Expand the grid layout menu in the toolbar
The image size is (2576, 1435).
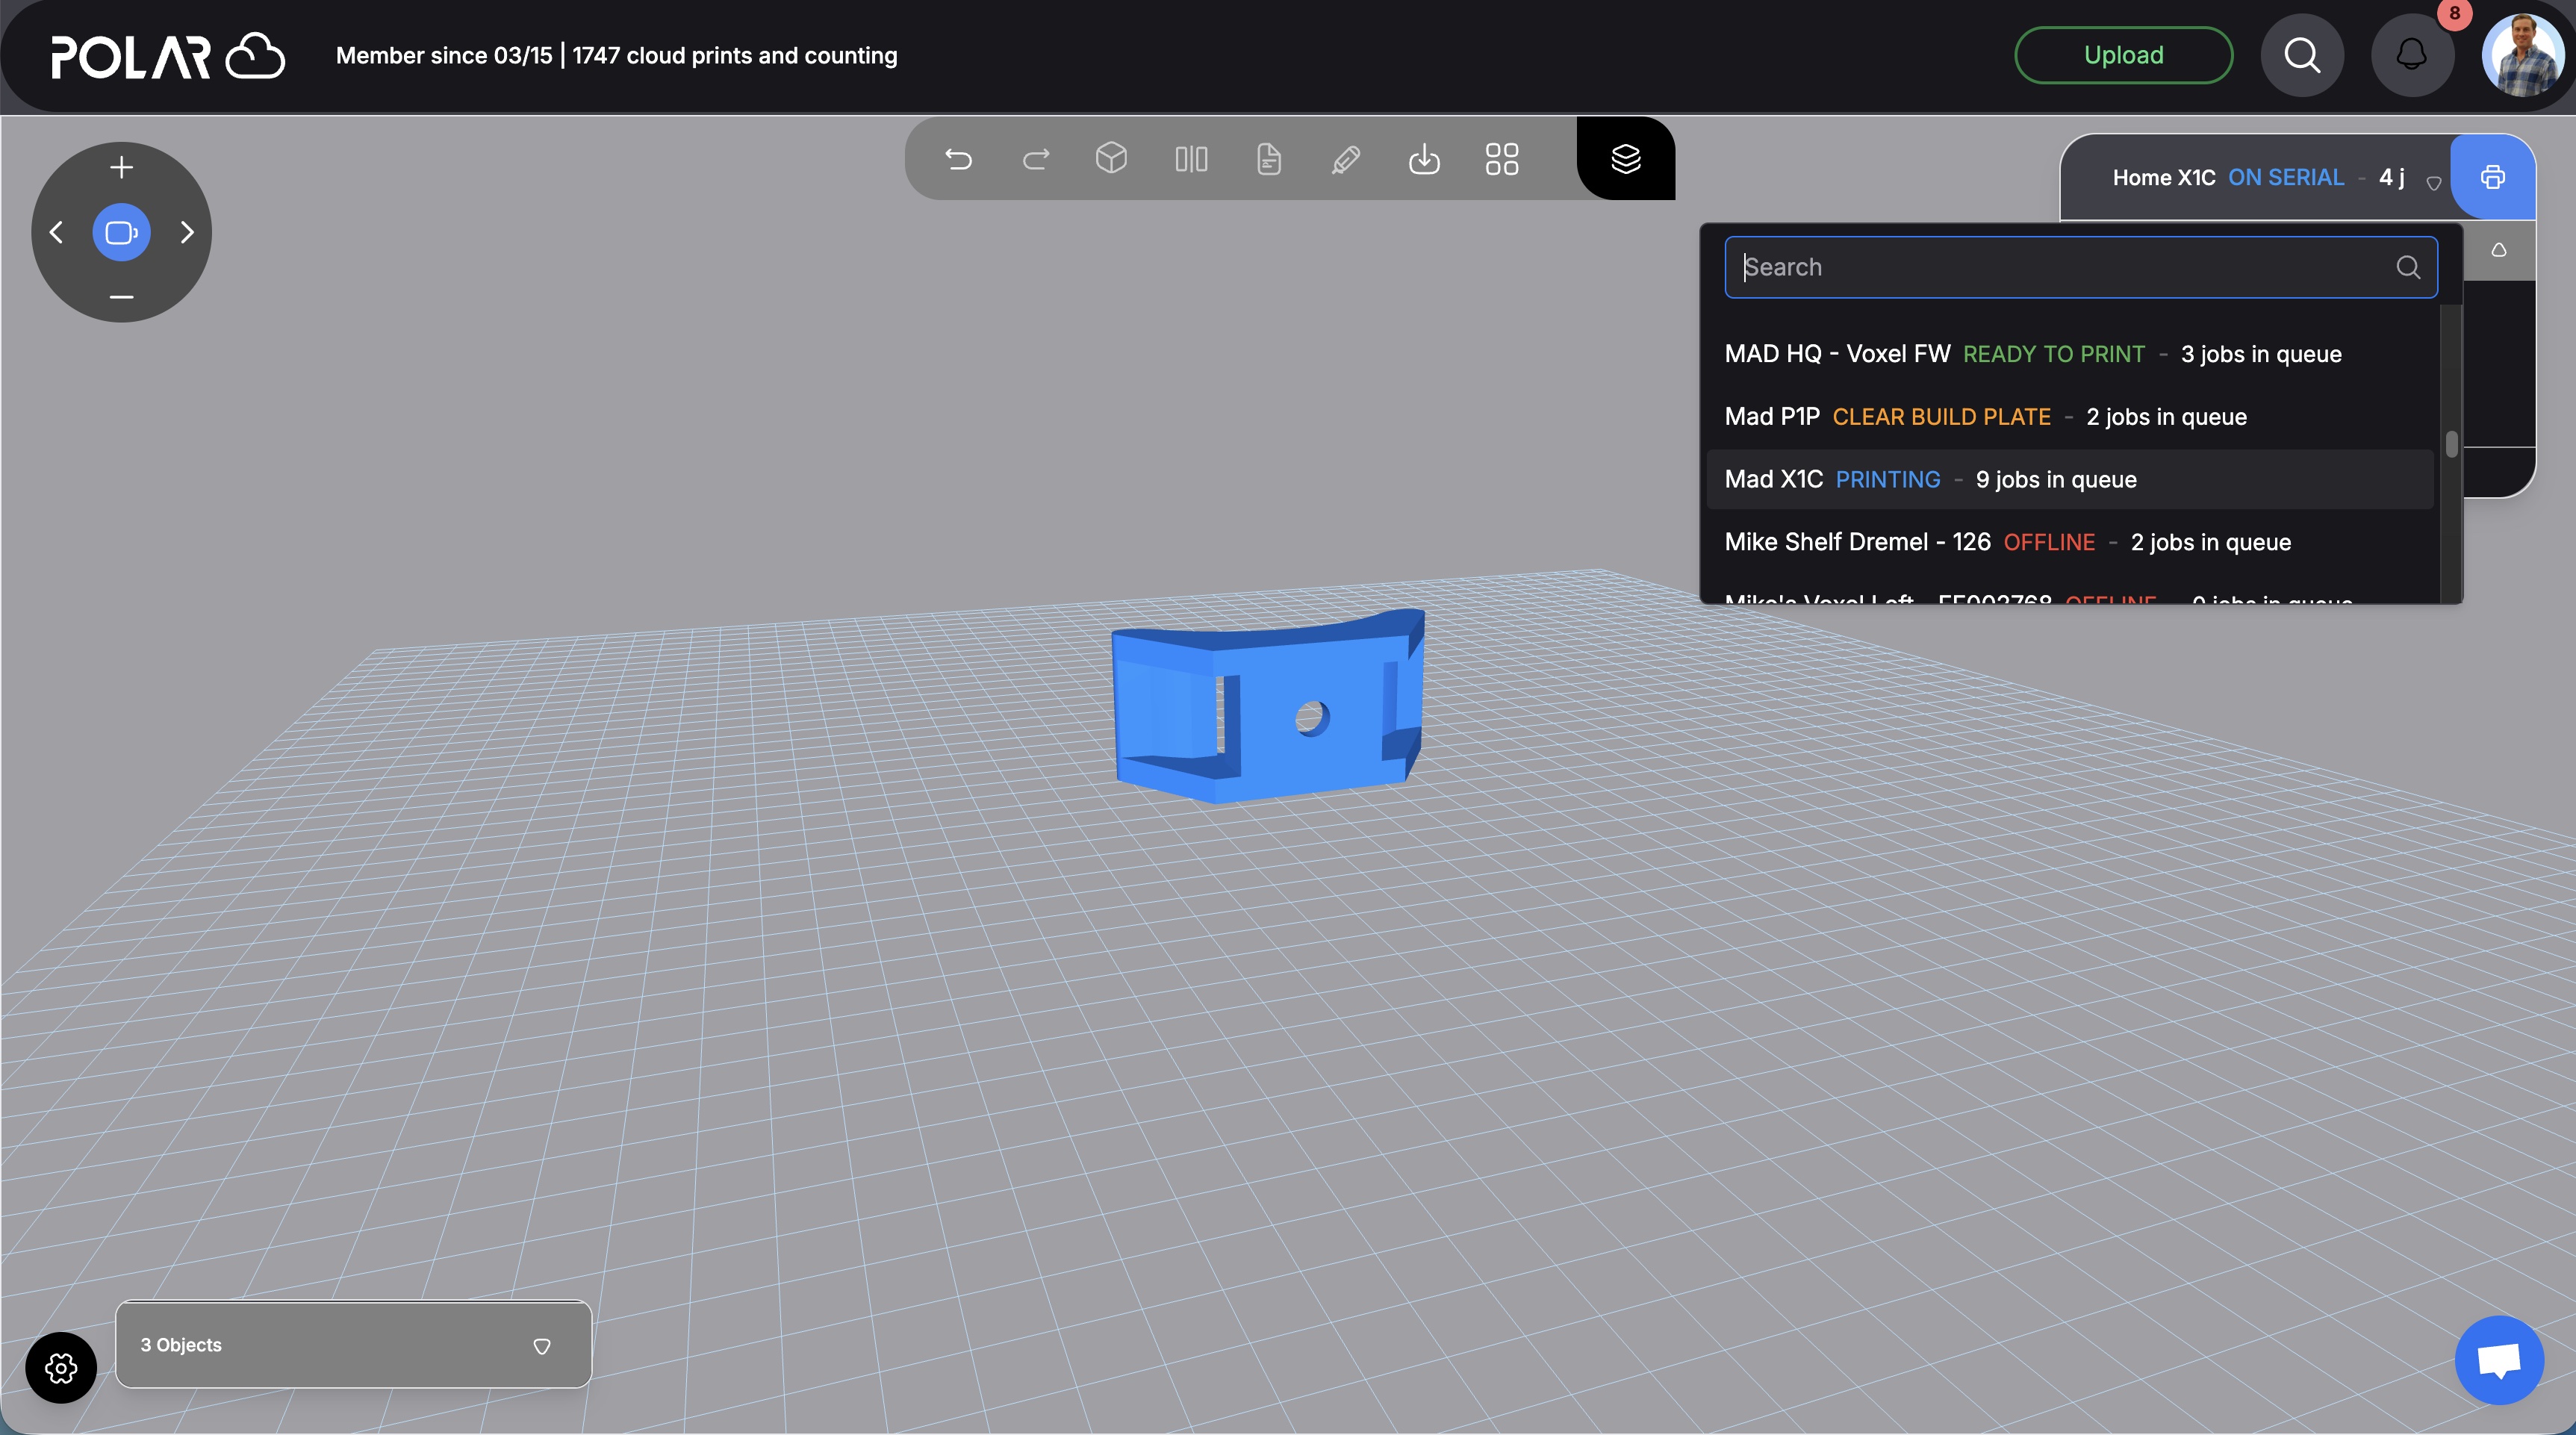pos(1500,159)
